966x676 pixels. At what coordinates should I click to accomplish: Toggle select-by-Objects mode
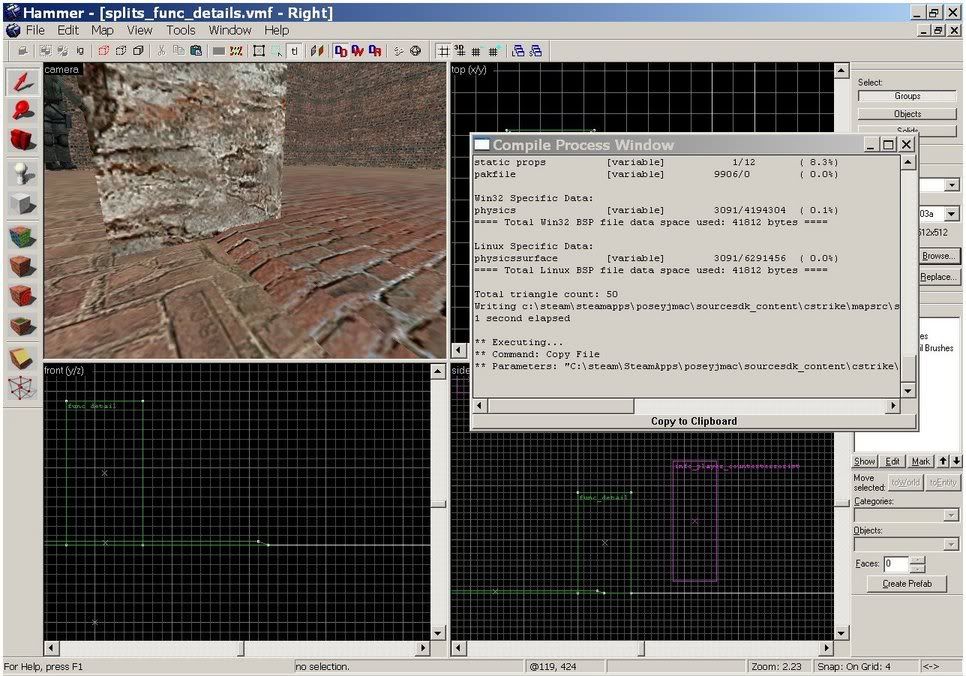(x=907, y=114)
